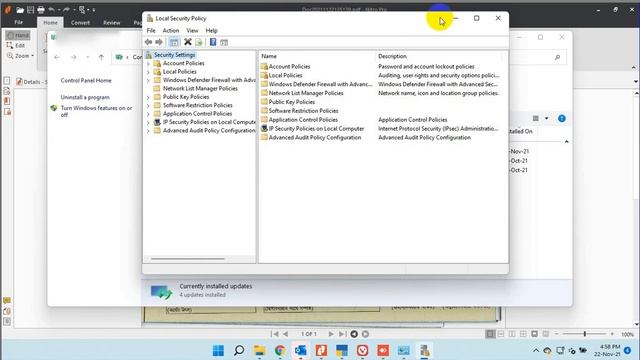Open Google Chrome from the taskbar
Image resolution: width=640 pixels, height=360 pixels.
280,350
